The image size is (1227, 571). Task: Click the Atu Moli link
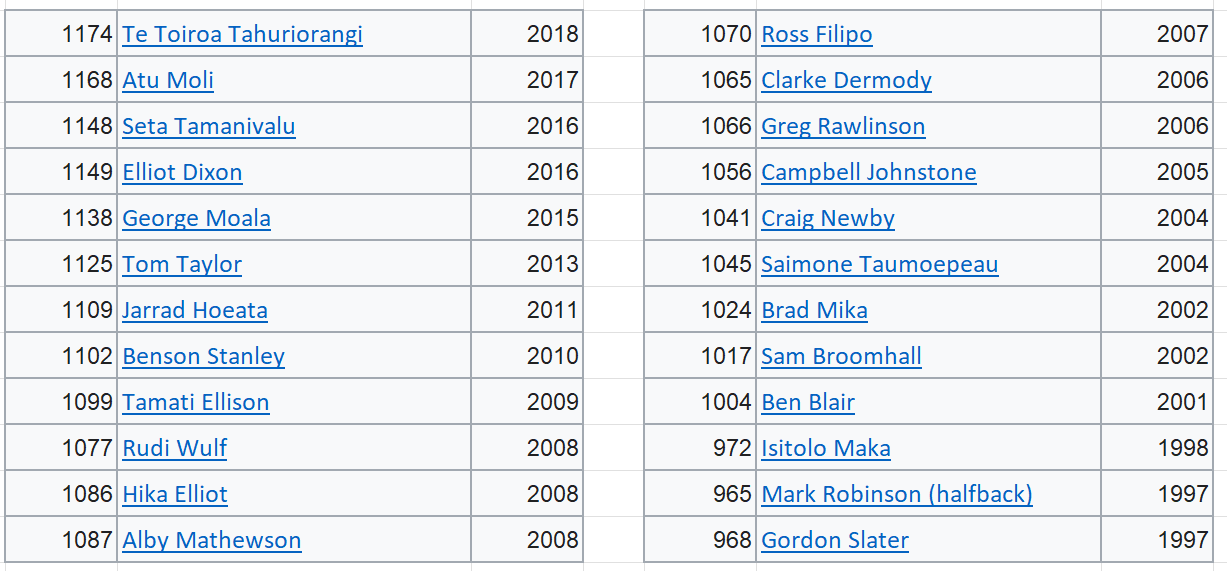coord(168,80)
